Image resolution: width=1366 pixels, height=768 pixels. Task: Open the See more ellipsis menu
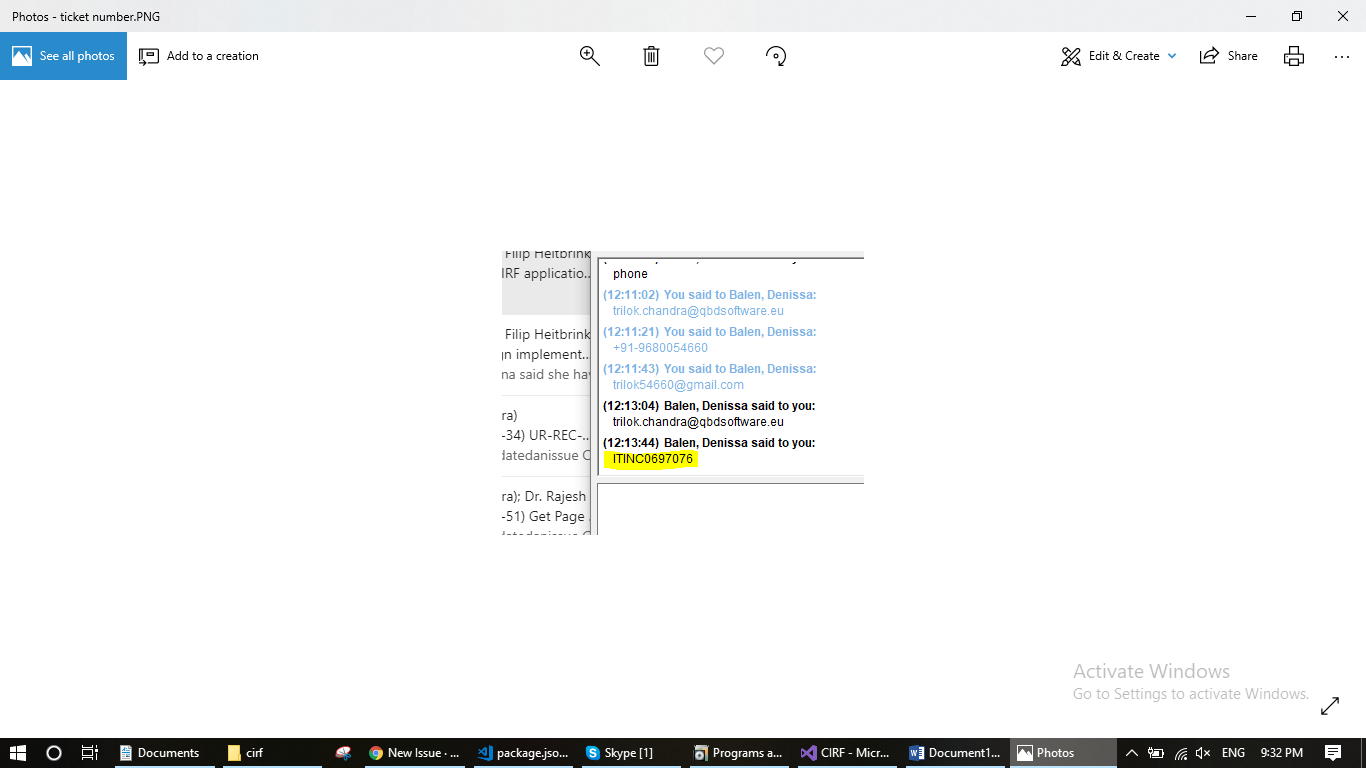(1341, 56)
